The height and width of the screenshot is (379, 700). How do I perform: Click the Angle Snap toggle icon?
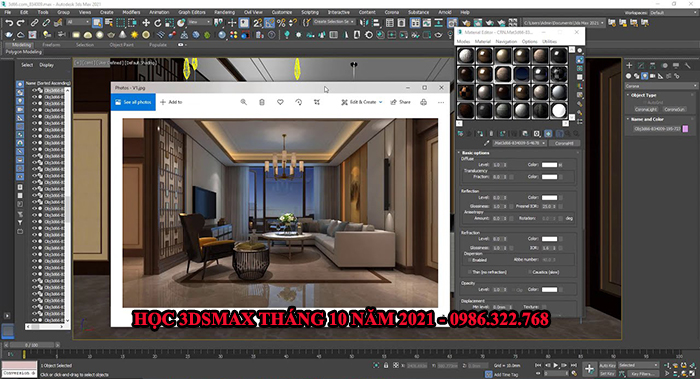point(269,22)
